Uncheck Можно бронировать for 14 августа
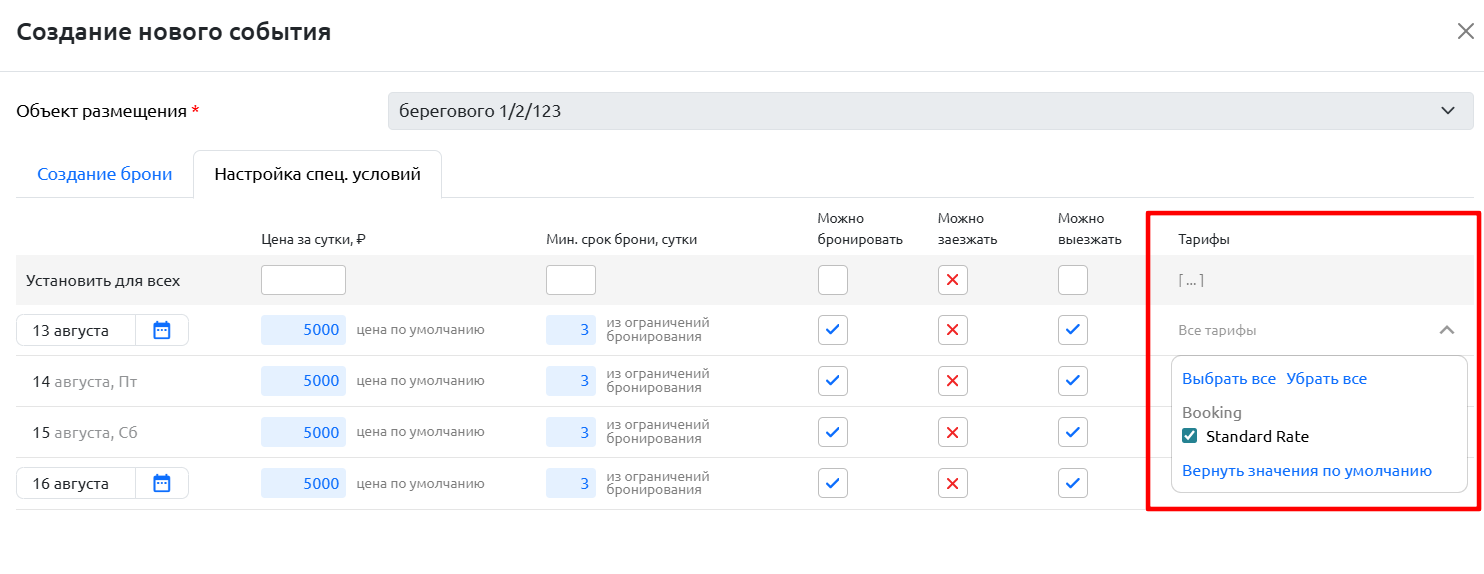 click(833, 381)
